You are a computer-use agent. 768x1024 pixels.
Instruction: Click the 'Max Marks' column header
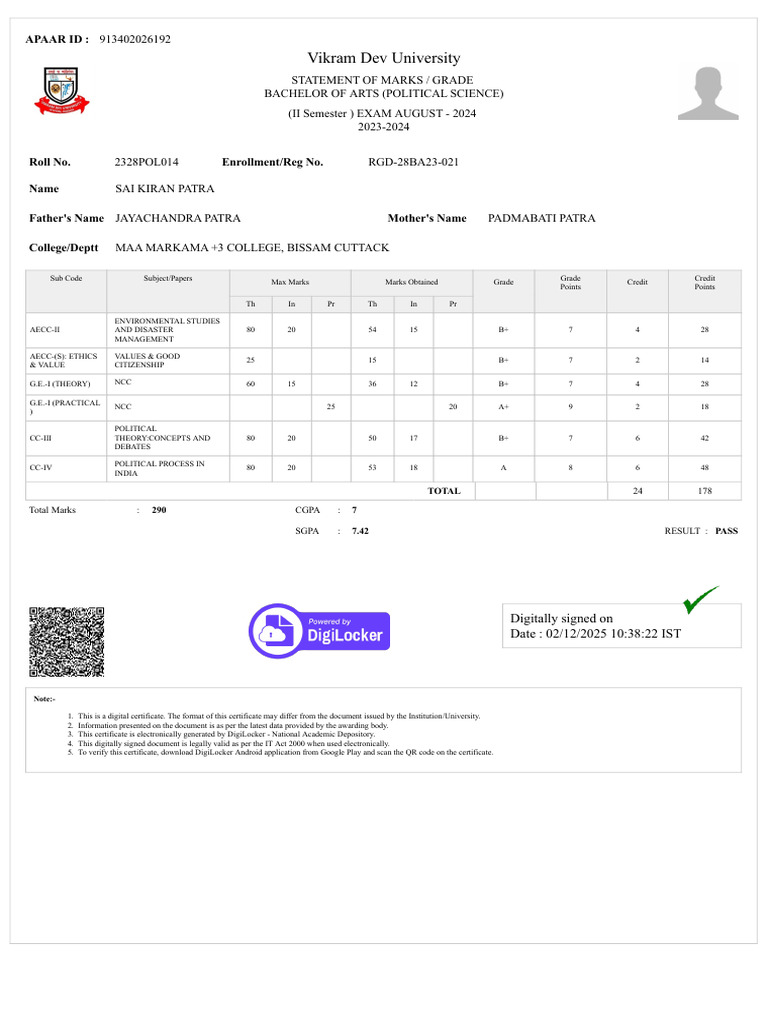(290, 282)
